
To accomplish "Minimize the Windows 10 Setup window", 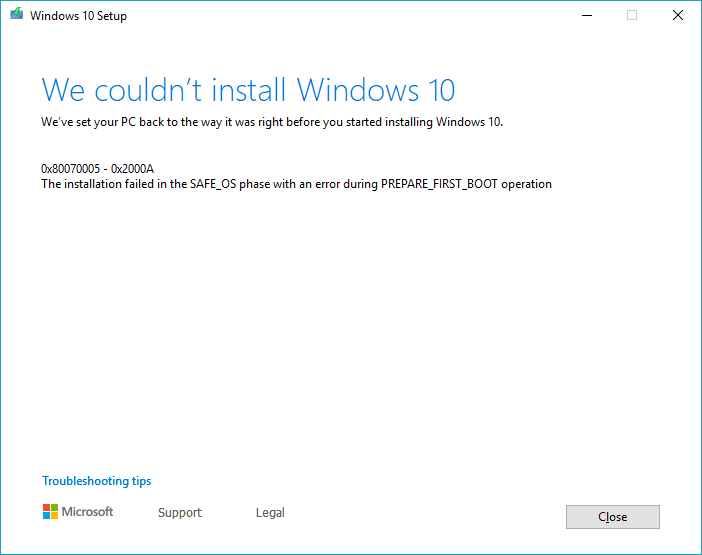I will point(585,15).
